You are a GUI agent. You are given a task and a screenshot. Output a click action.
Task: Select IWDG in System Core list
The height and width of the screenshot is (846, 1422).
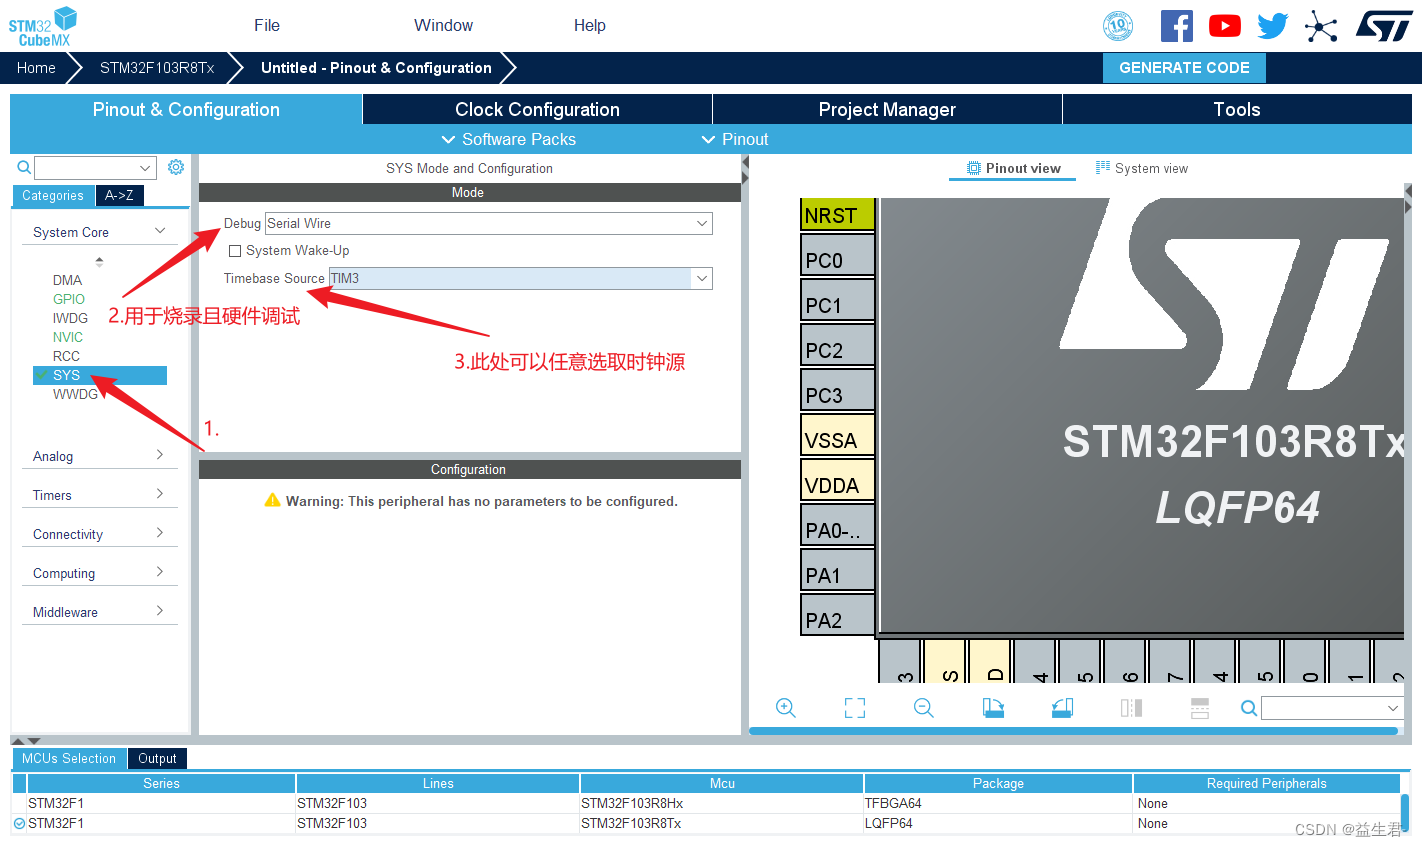[70, 318]
